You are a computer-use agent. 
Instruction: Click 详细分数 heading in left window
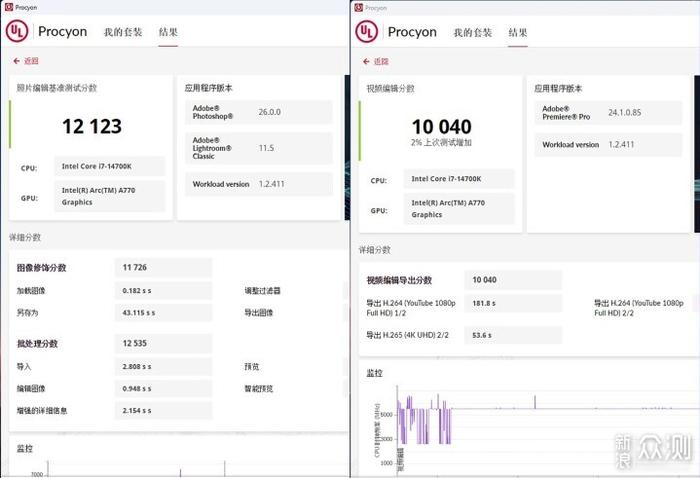click(25, 237)
